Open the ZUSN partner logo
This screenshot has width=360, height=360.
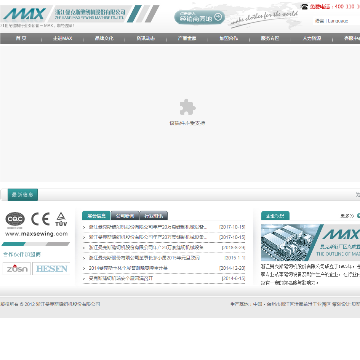(x=17, y=269)
